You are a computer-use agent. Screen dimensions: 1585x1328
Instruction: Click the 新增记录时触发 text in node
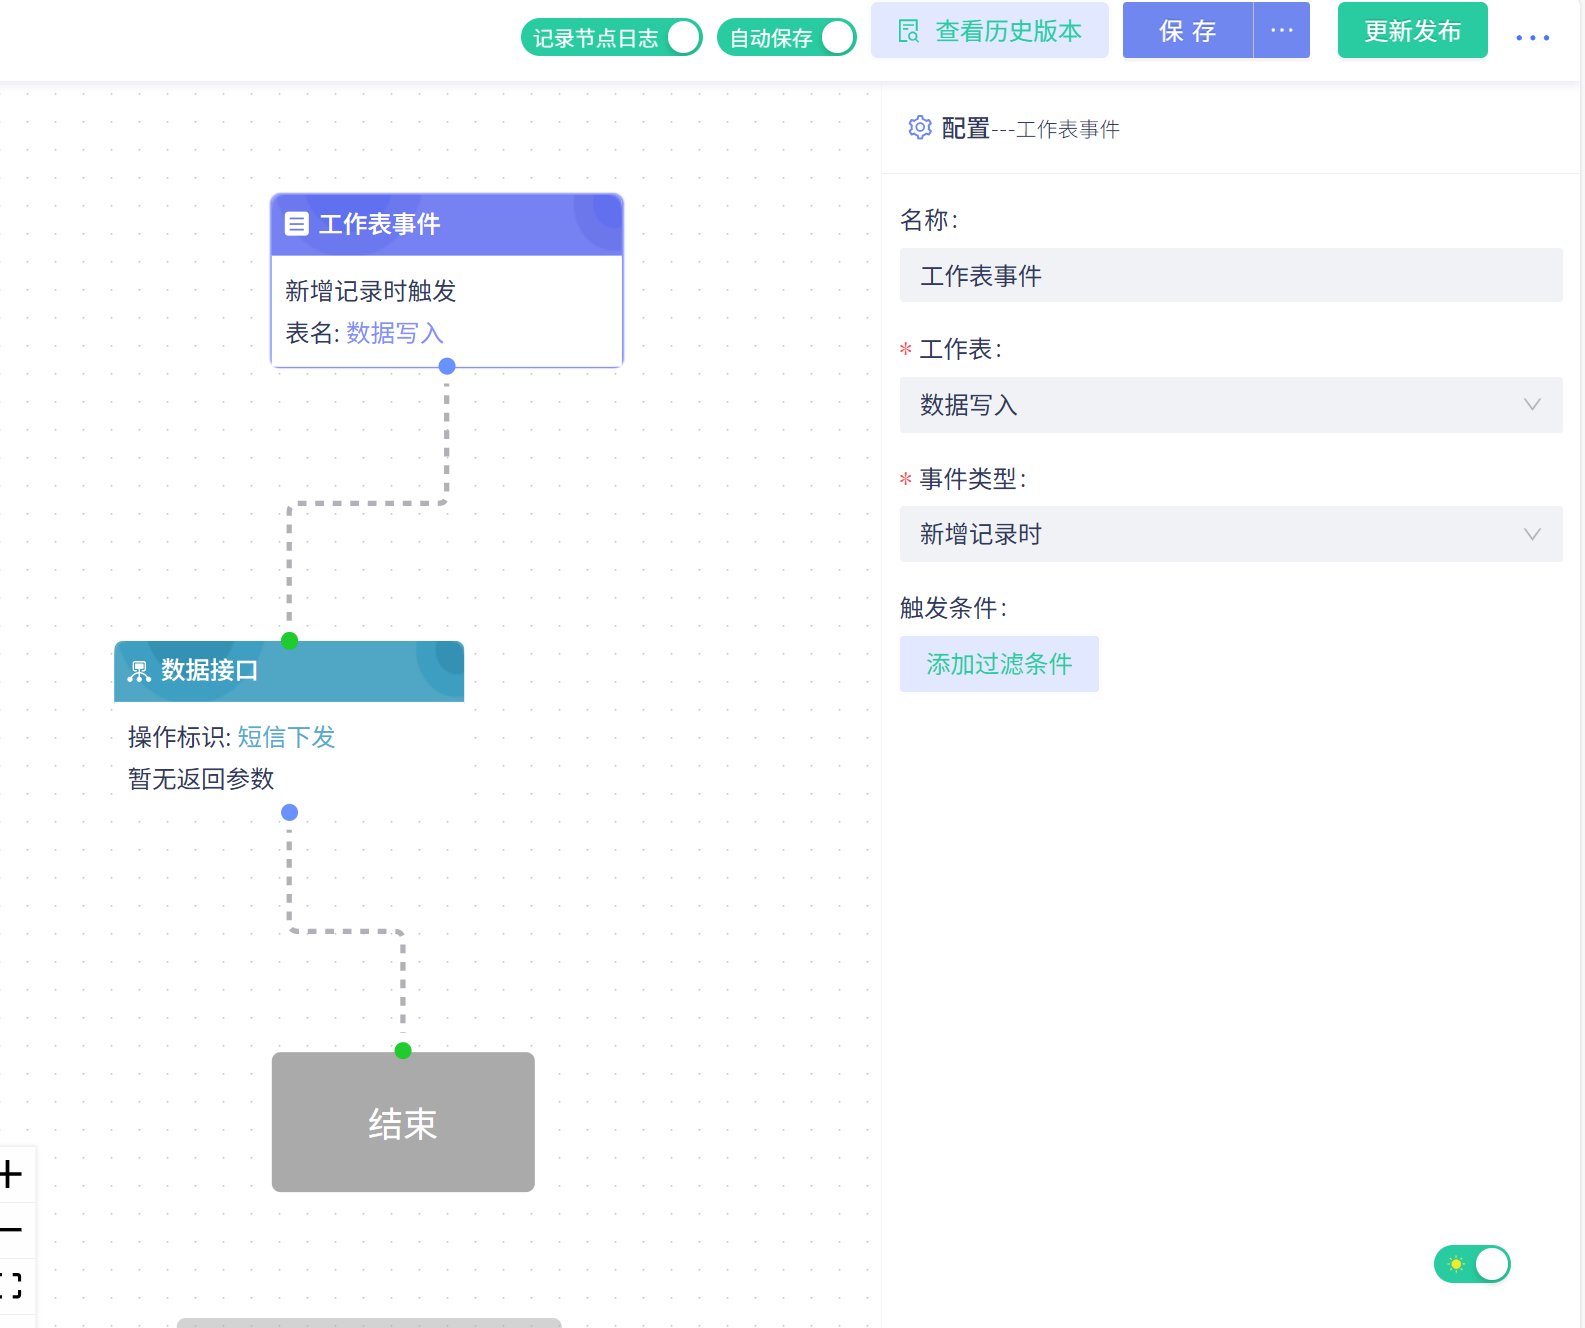point(371,291)
